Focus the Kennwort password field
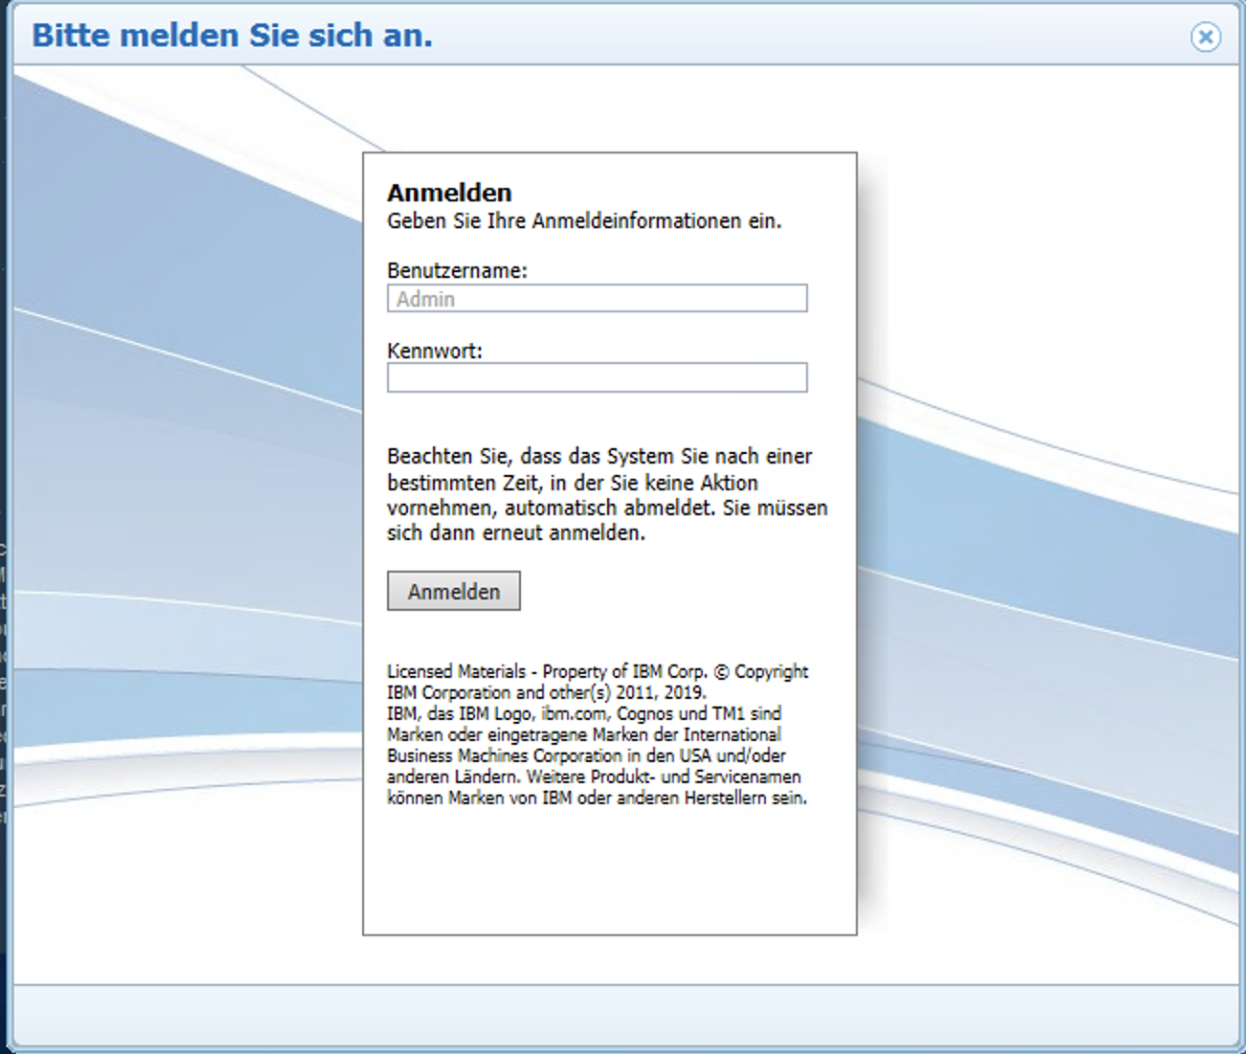Viewport: 1246px width, 1054px height. point(596,378)
